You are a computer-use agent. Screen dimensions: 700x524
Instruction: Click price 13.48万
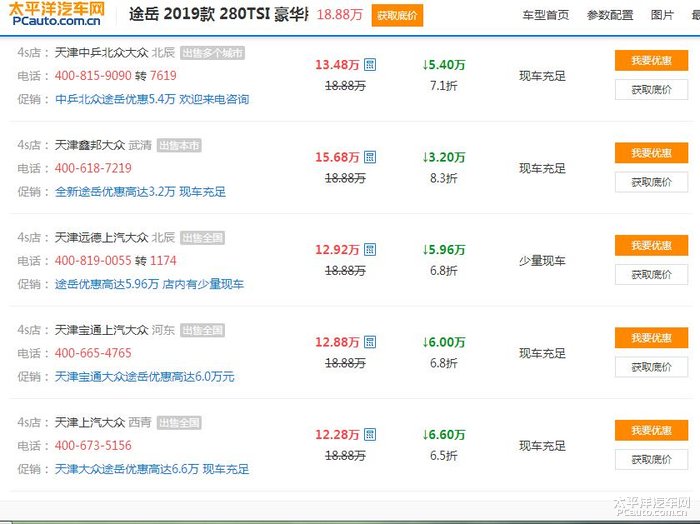[x=337, y=65]
